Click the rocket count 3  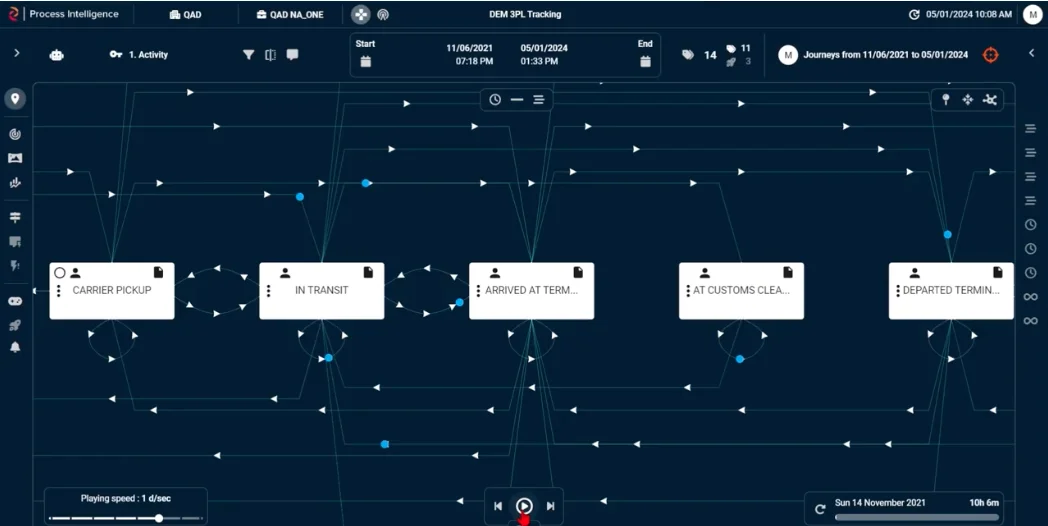(x=738, y=61)
